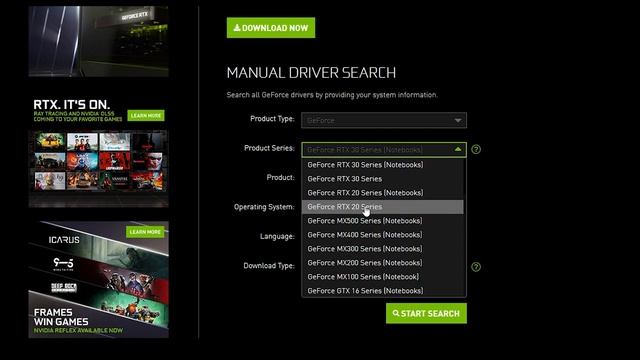Screen dimensions: 640x360
Task: Click the magnifier icon on Start Search
Action: (x=396, y=313)
